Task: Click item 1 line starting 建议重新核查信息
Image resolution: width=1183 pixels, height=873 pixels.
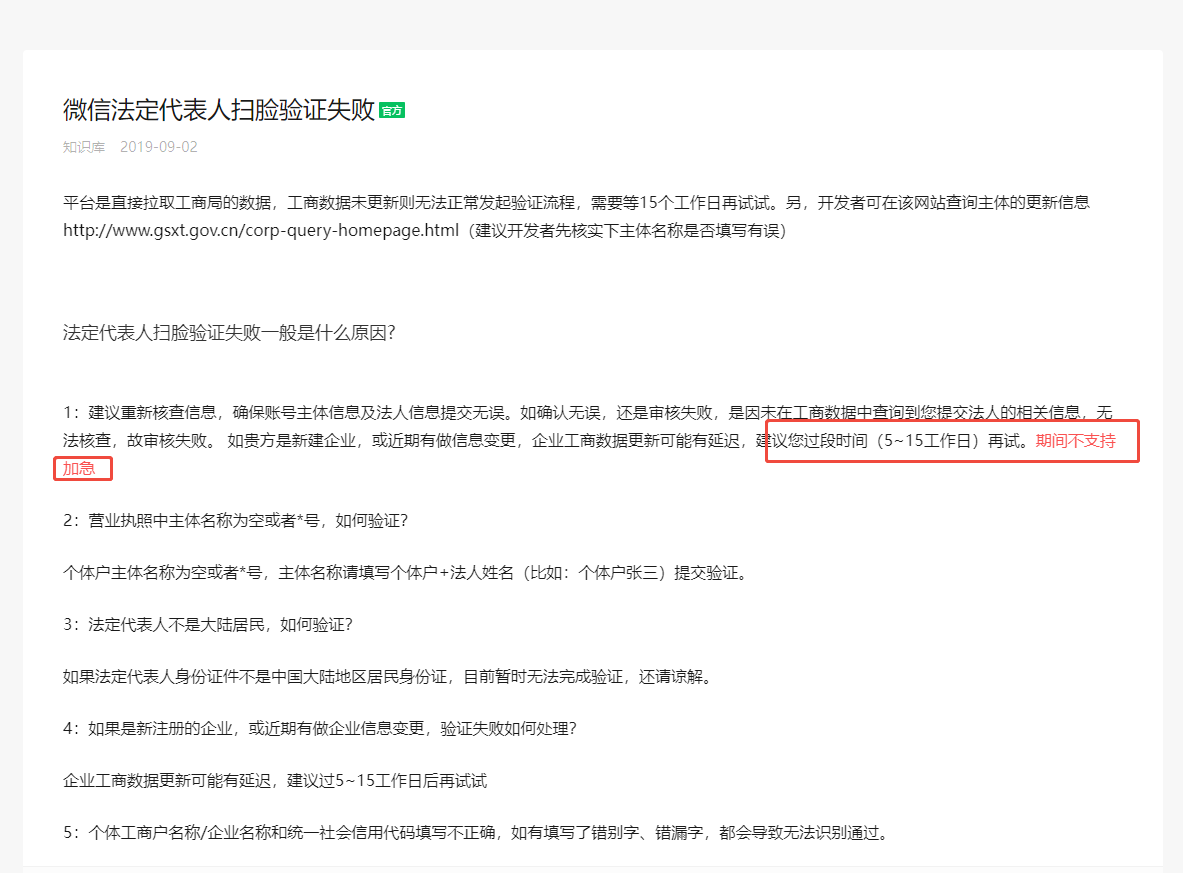Action: (x=588, y=413)
